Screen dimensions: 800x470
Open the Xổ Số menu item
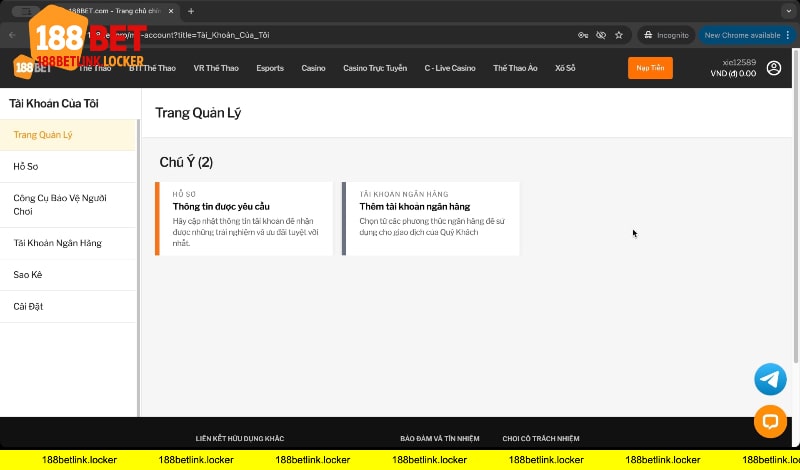click(x=565, y=68)
